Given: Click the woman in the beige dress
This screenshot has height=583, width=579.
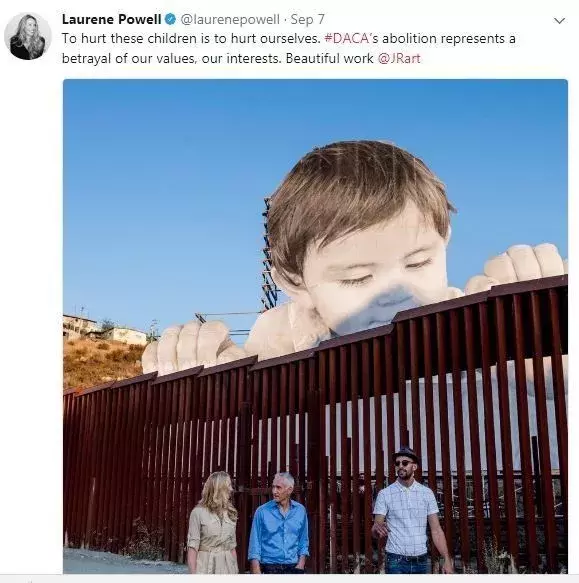Looking at the screenshot, I should pyautogui.click(x=212, y=522).
